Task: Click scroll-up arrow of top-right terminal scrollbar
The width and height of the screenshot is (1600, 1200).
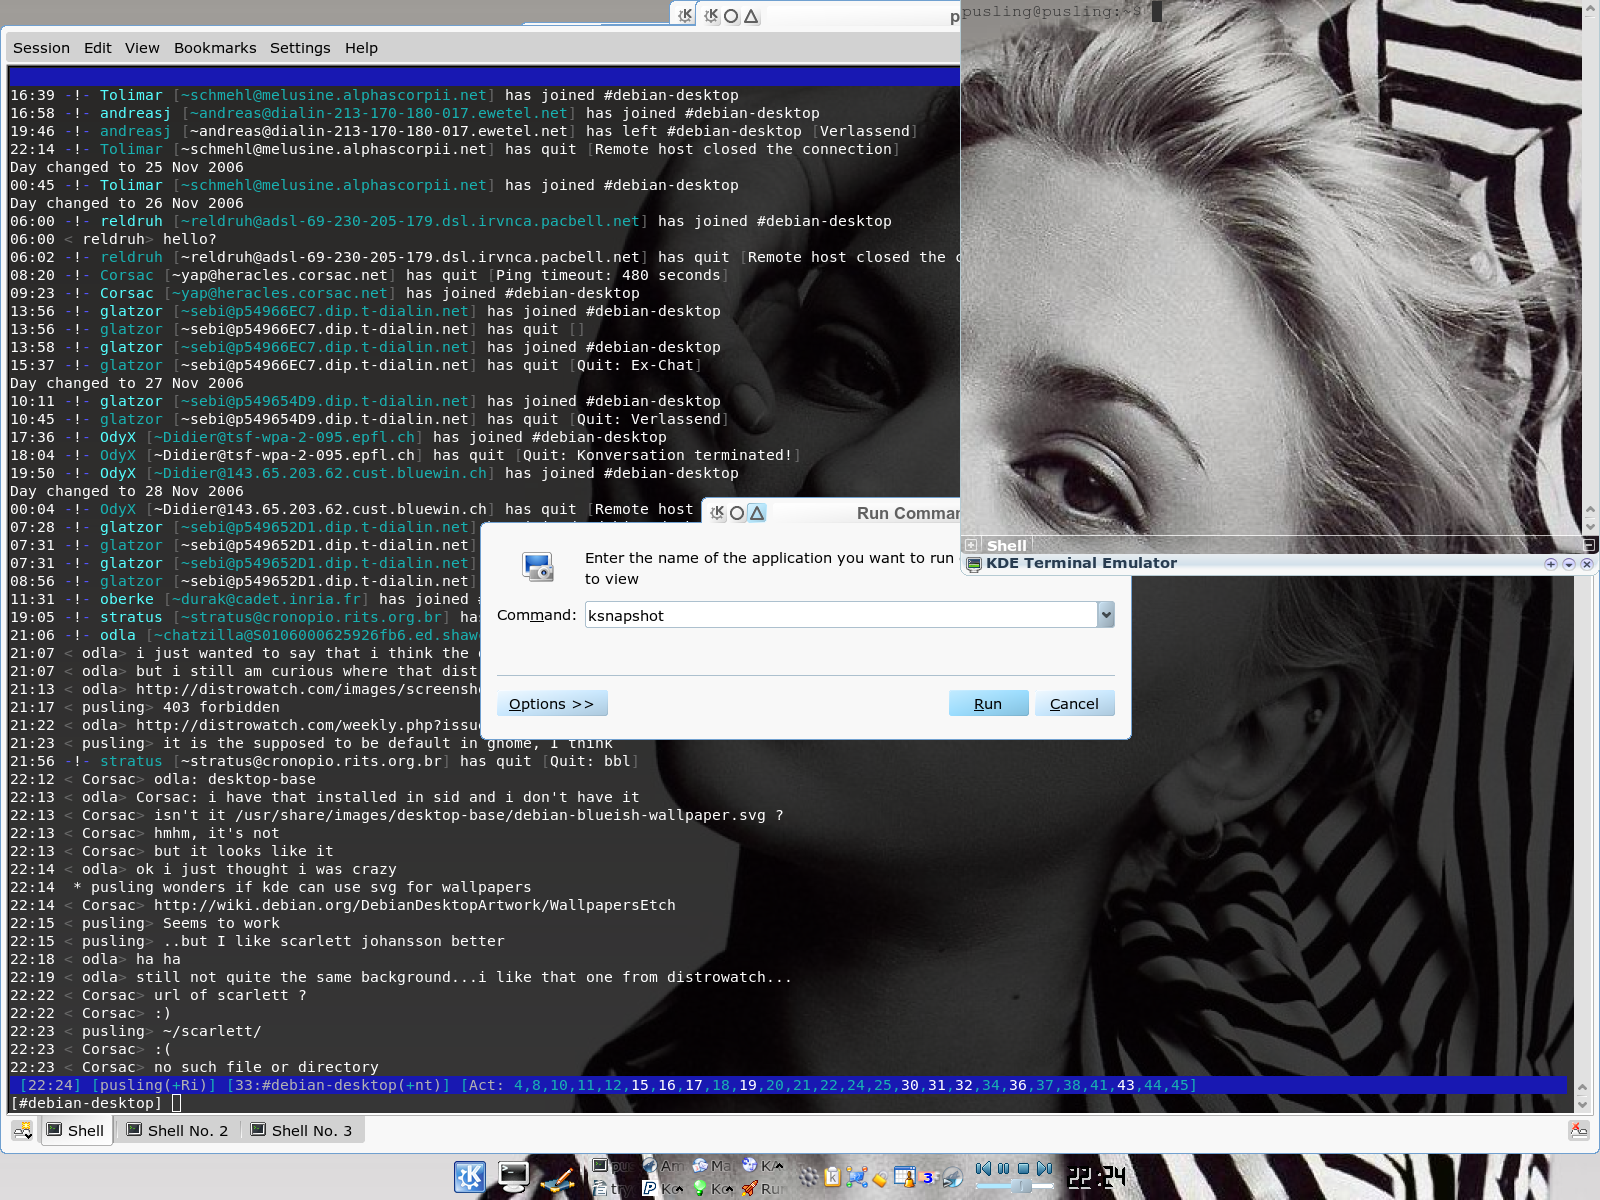Action: pos(1590,9)
